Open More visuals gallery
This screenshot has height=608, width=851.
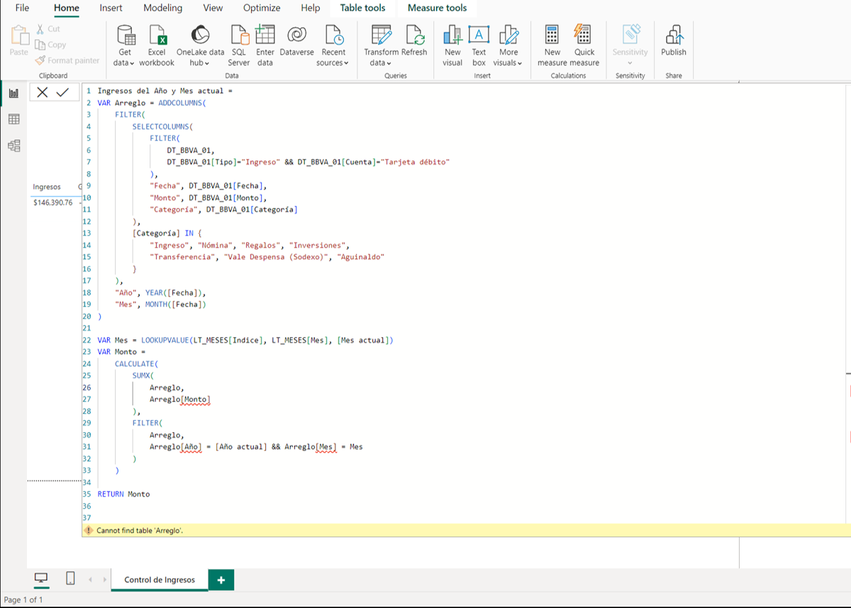(x=508, y=46)
